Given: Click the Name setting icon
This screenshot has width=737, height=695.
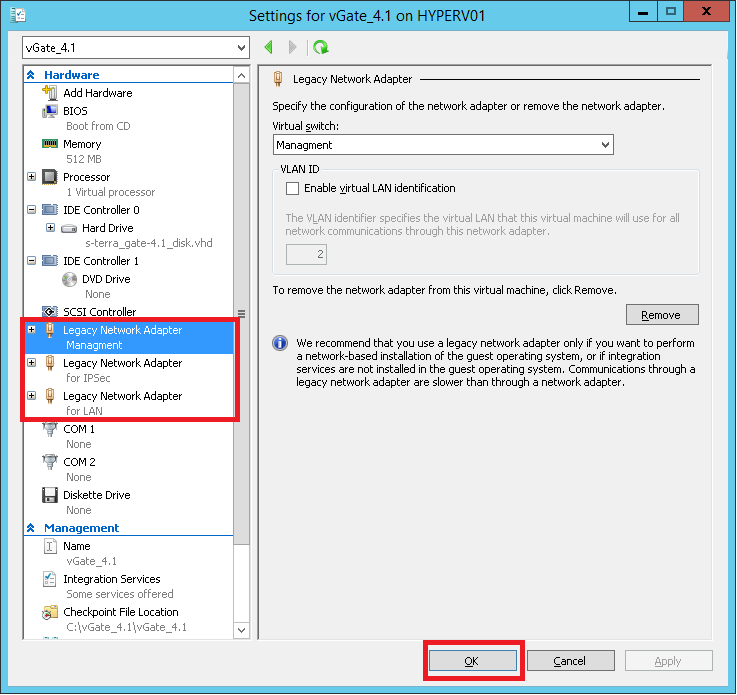Looking at the screenshot, I should coord(50,546).
